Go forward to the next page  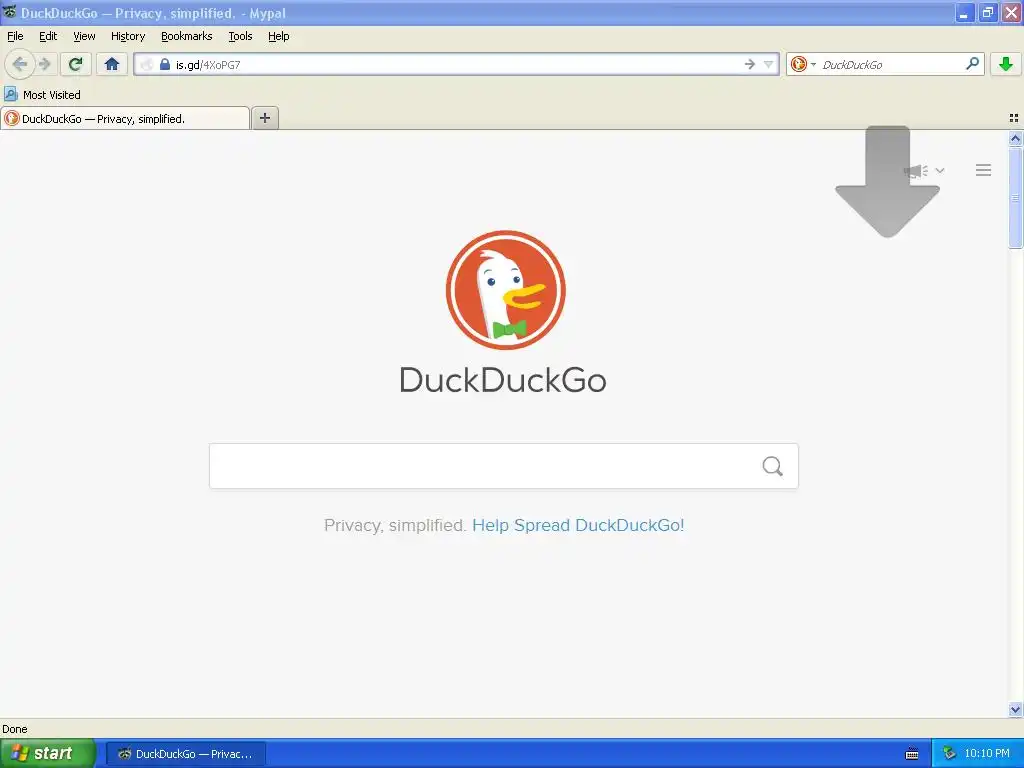click(x=44, y=64)
